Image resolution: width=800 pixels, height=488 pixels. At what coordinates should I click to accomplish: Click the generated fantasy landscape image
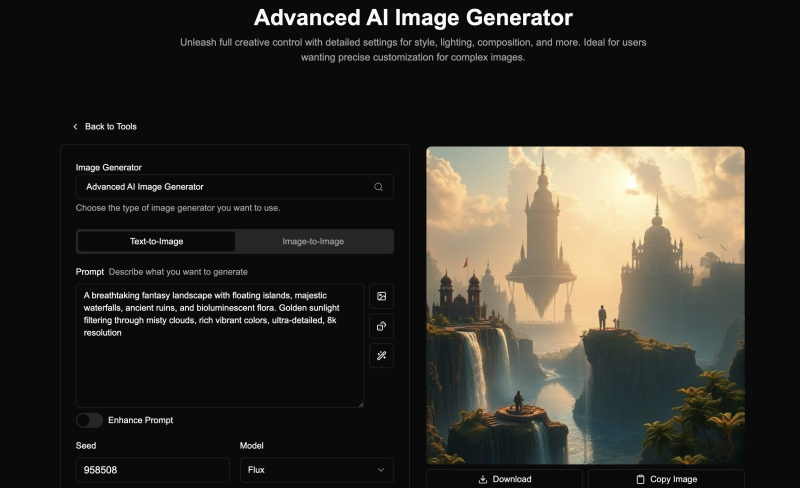coord(585,305)
